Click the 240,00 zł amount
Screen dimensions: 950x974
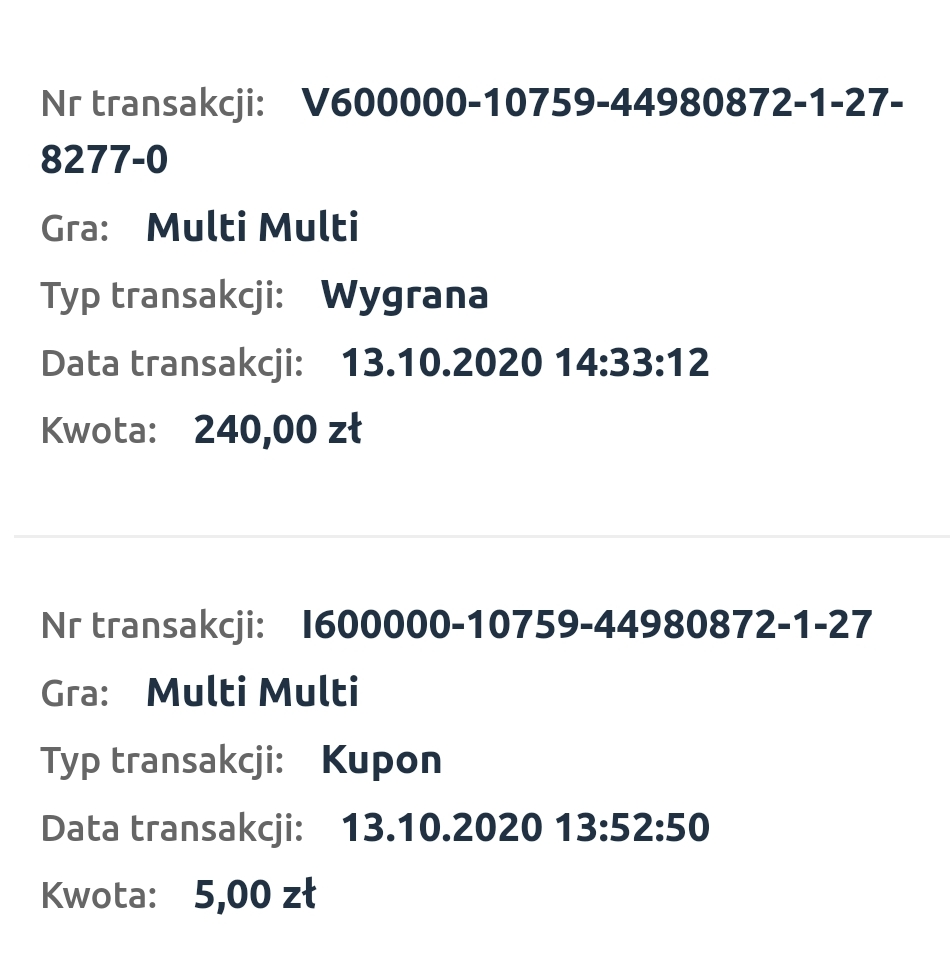point(277,430)
